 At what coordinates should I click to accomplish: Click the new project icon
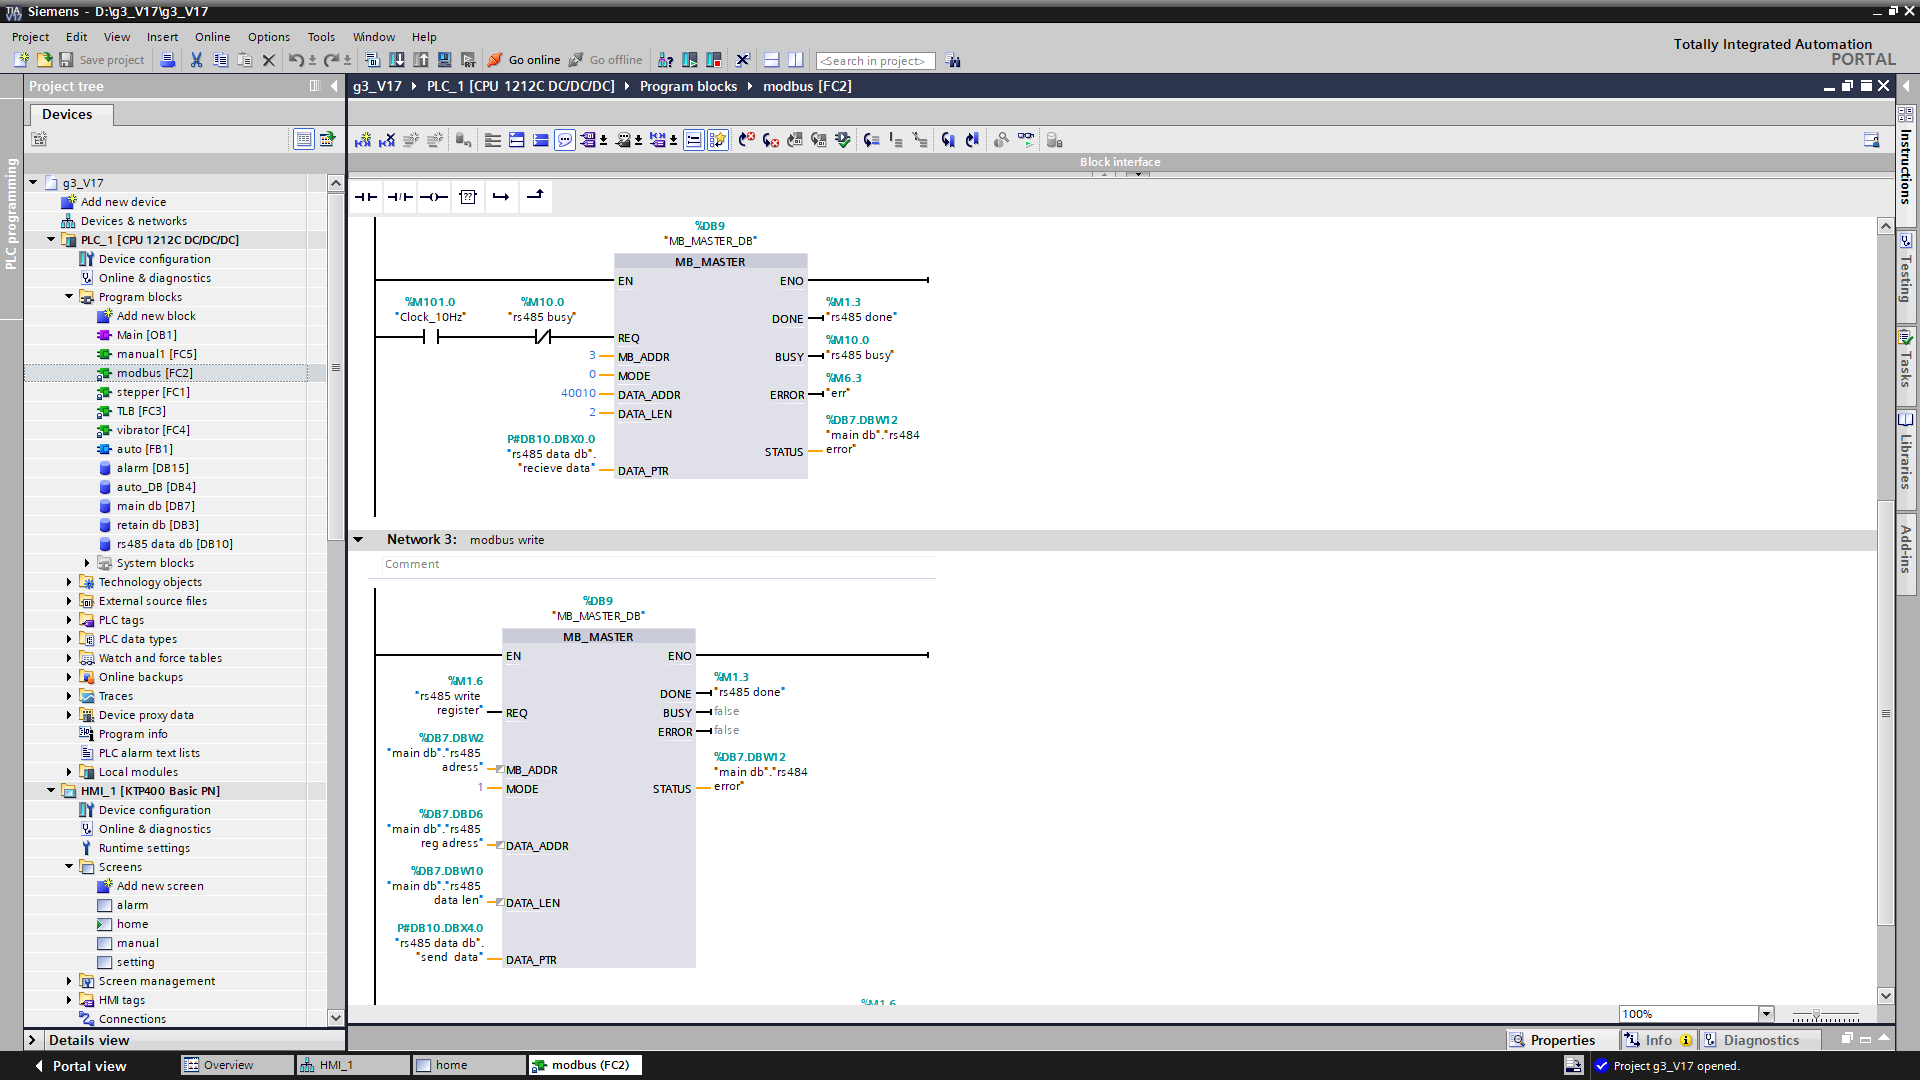point(21,60)
